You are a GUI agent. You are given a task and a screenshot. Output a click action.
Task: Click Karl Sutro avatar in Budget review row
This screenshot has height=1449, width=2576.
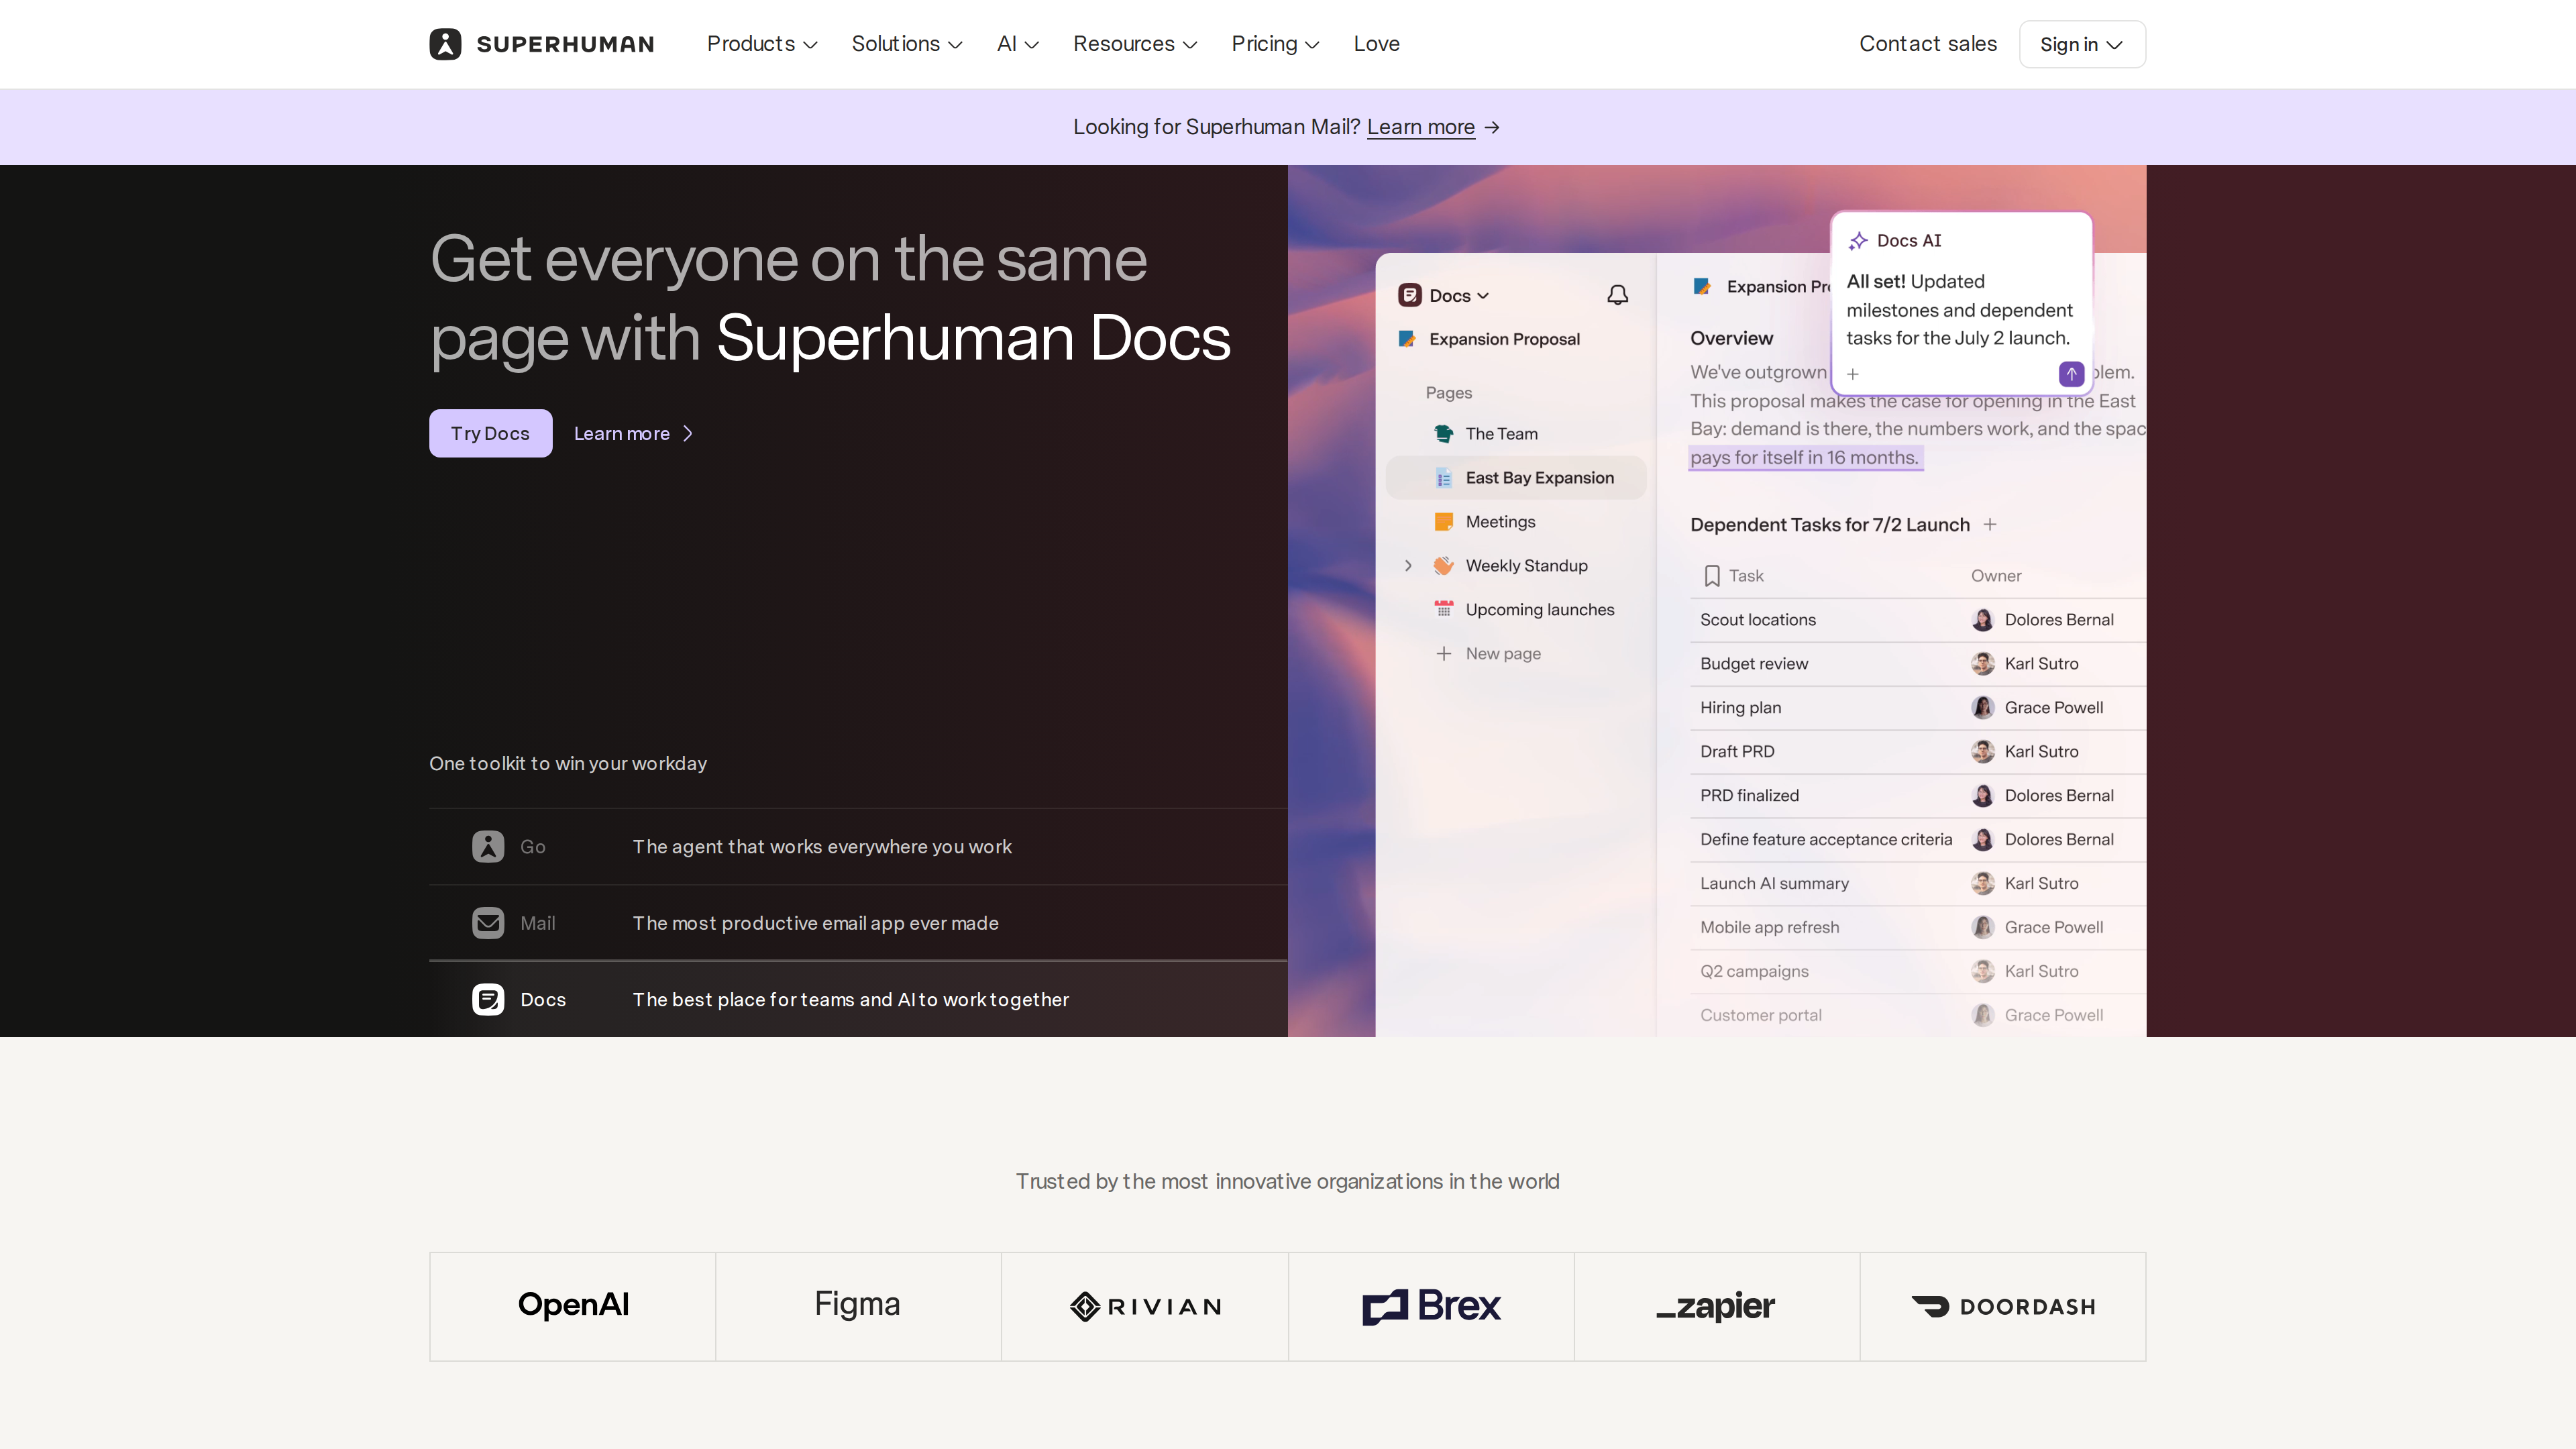1983,664
